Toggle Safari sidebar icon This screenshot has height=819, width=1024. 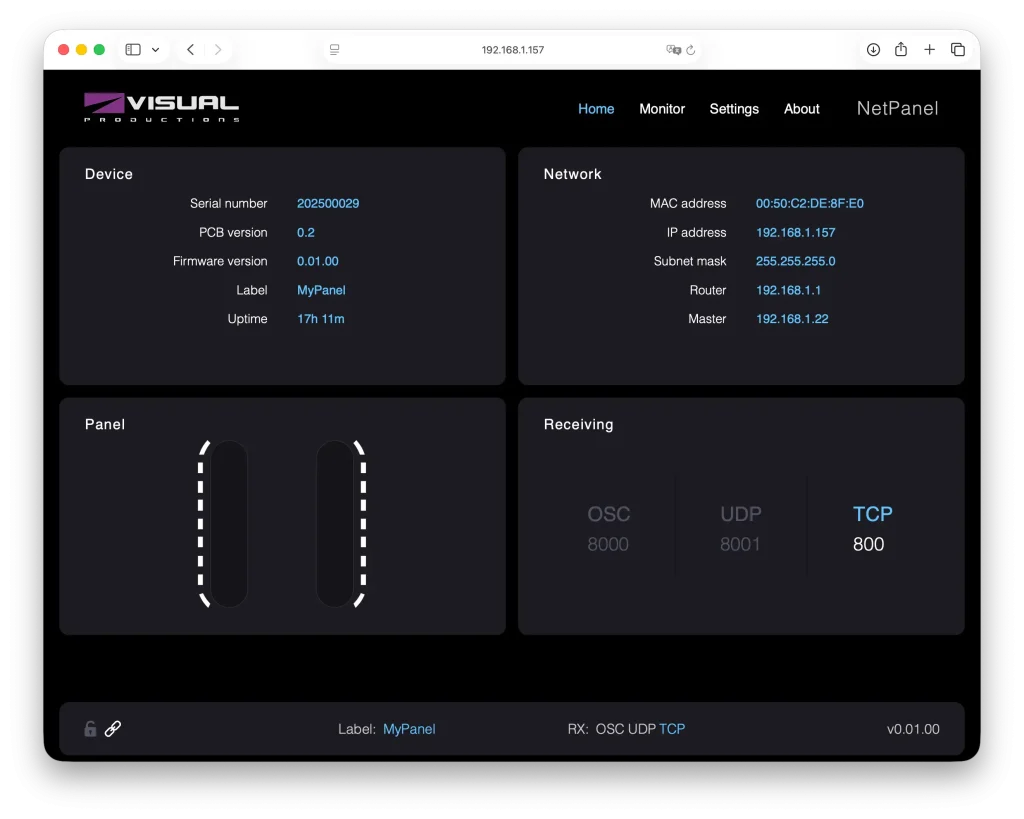tap(133, 50)
